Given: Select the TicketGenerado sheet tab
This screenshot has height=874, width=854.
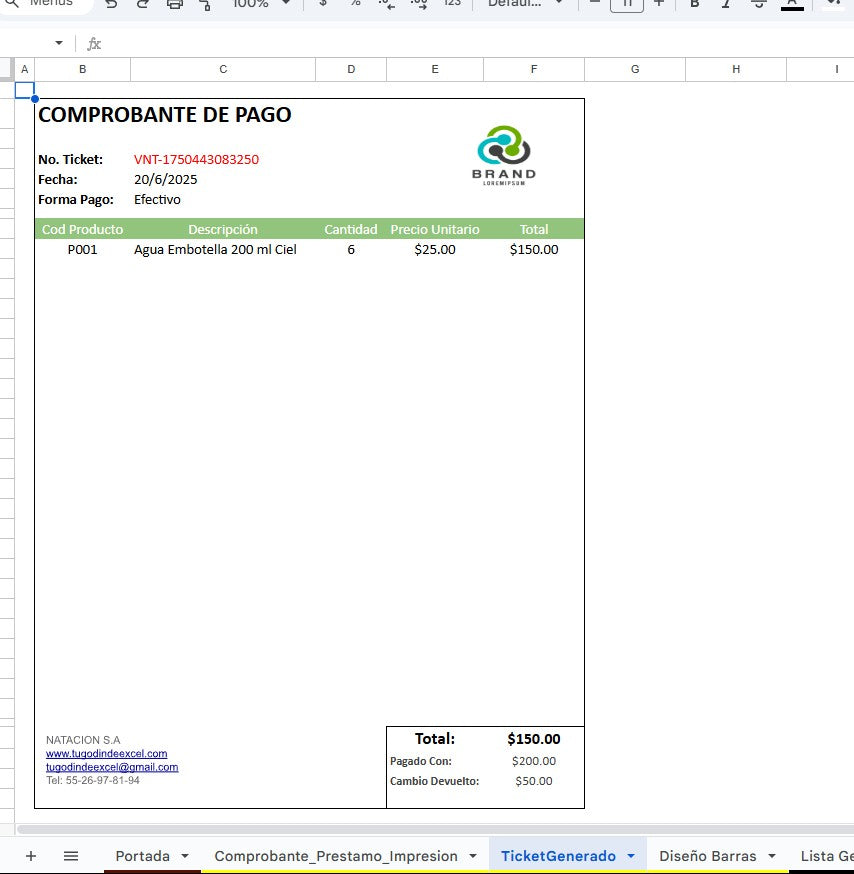Looking at the screenshot, I should pyautogui.click(x=558, y=856).
